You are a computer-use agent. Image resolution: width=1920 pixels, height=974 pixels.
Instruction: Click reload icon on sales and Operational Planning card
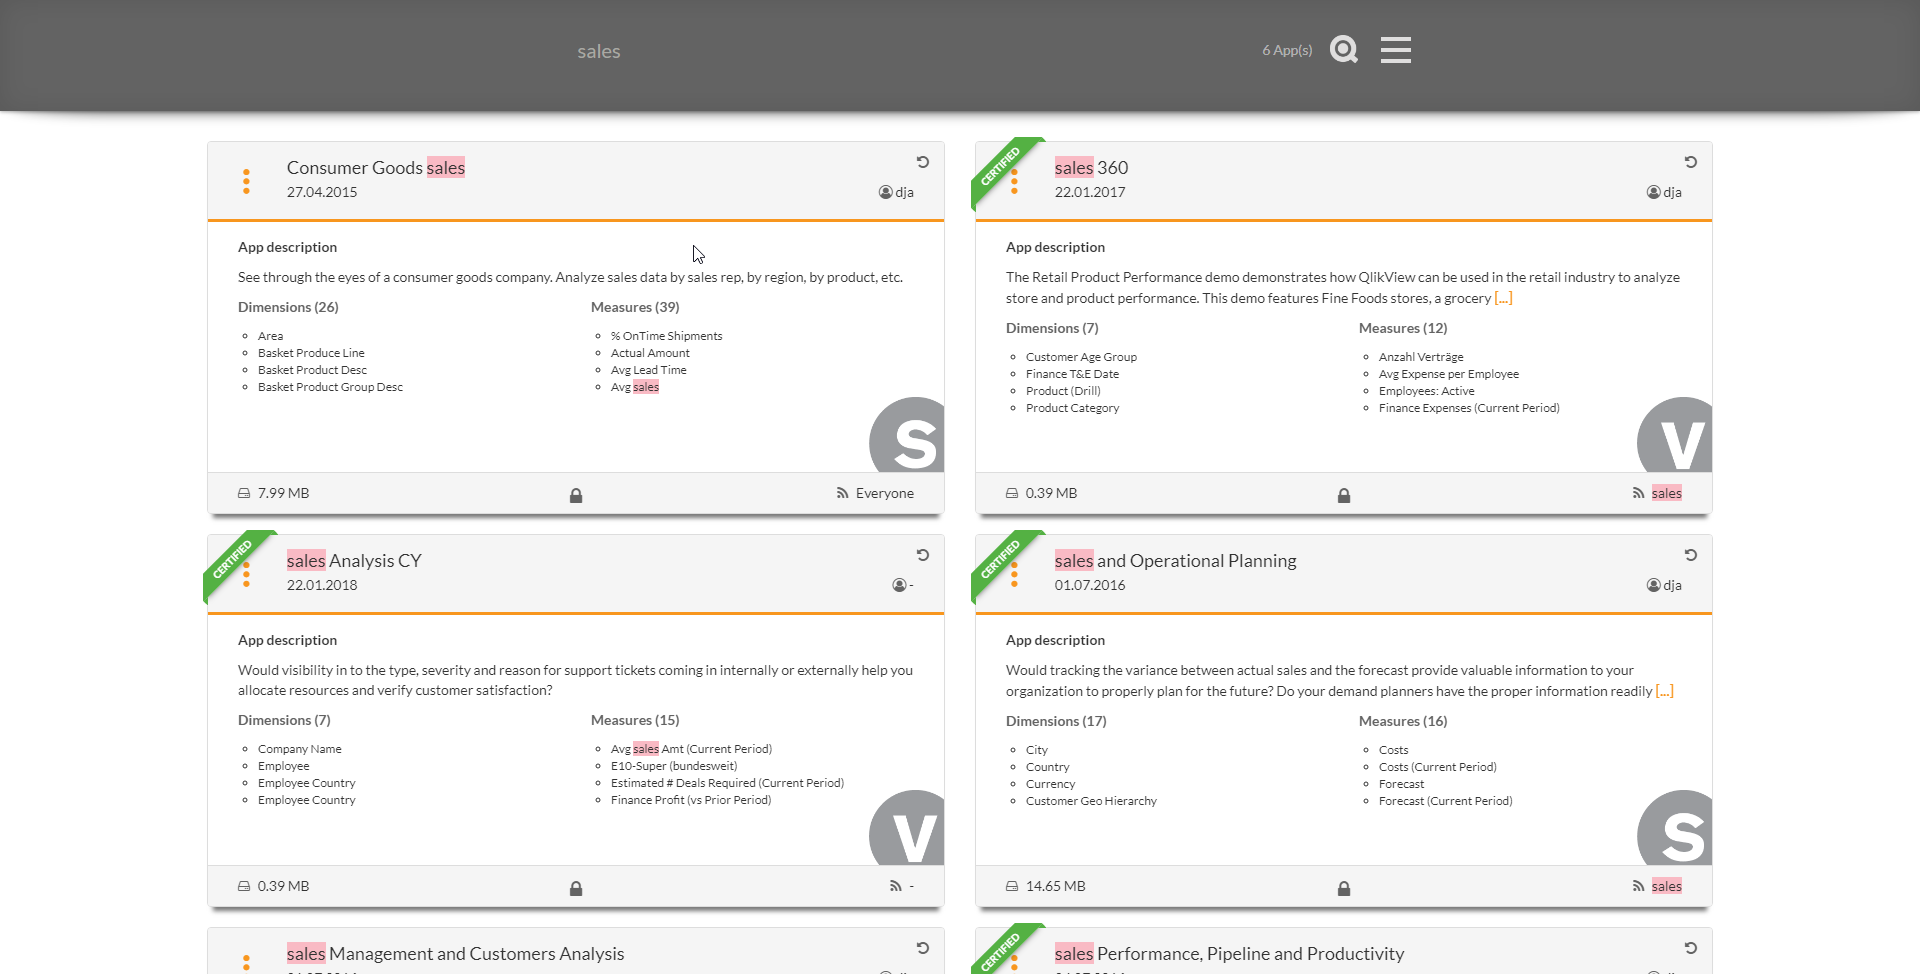point(1691,555)
